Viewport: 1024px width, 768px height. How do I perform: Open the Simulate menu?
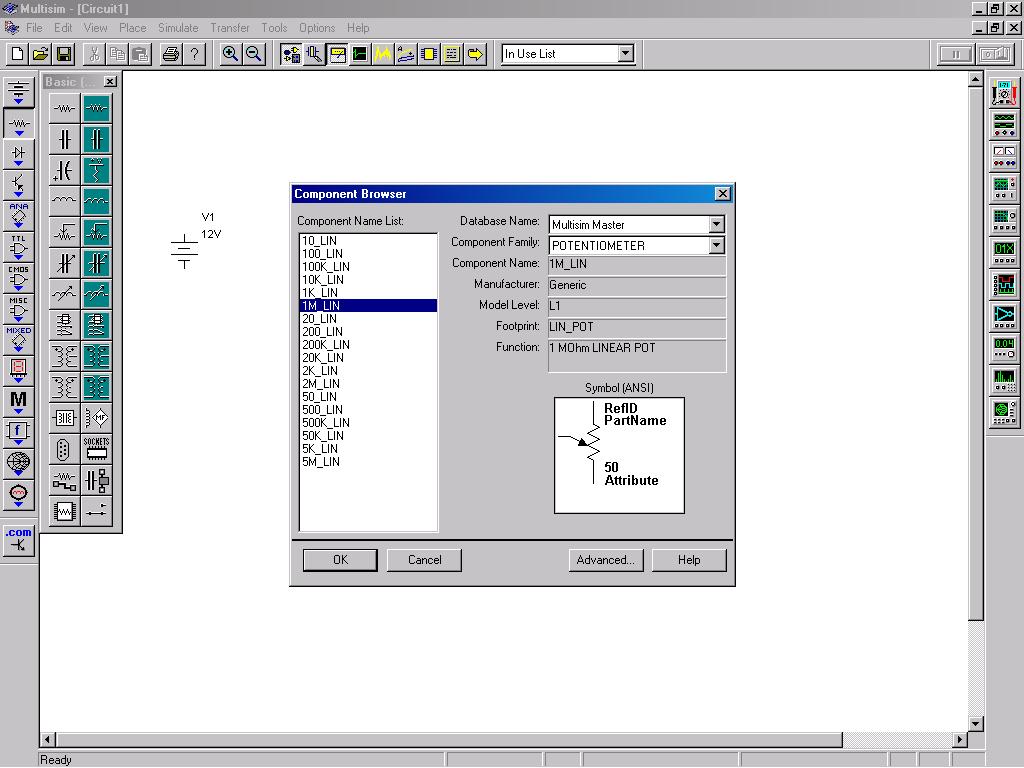pyautogui.click(x=178, y=27)
